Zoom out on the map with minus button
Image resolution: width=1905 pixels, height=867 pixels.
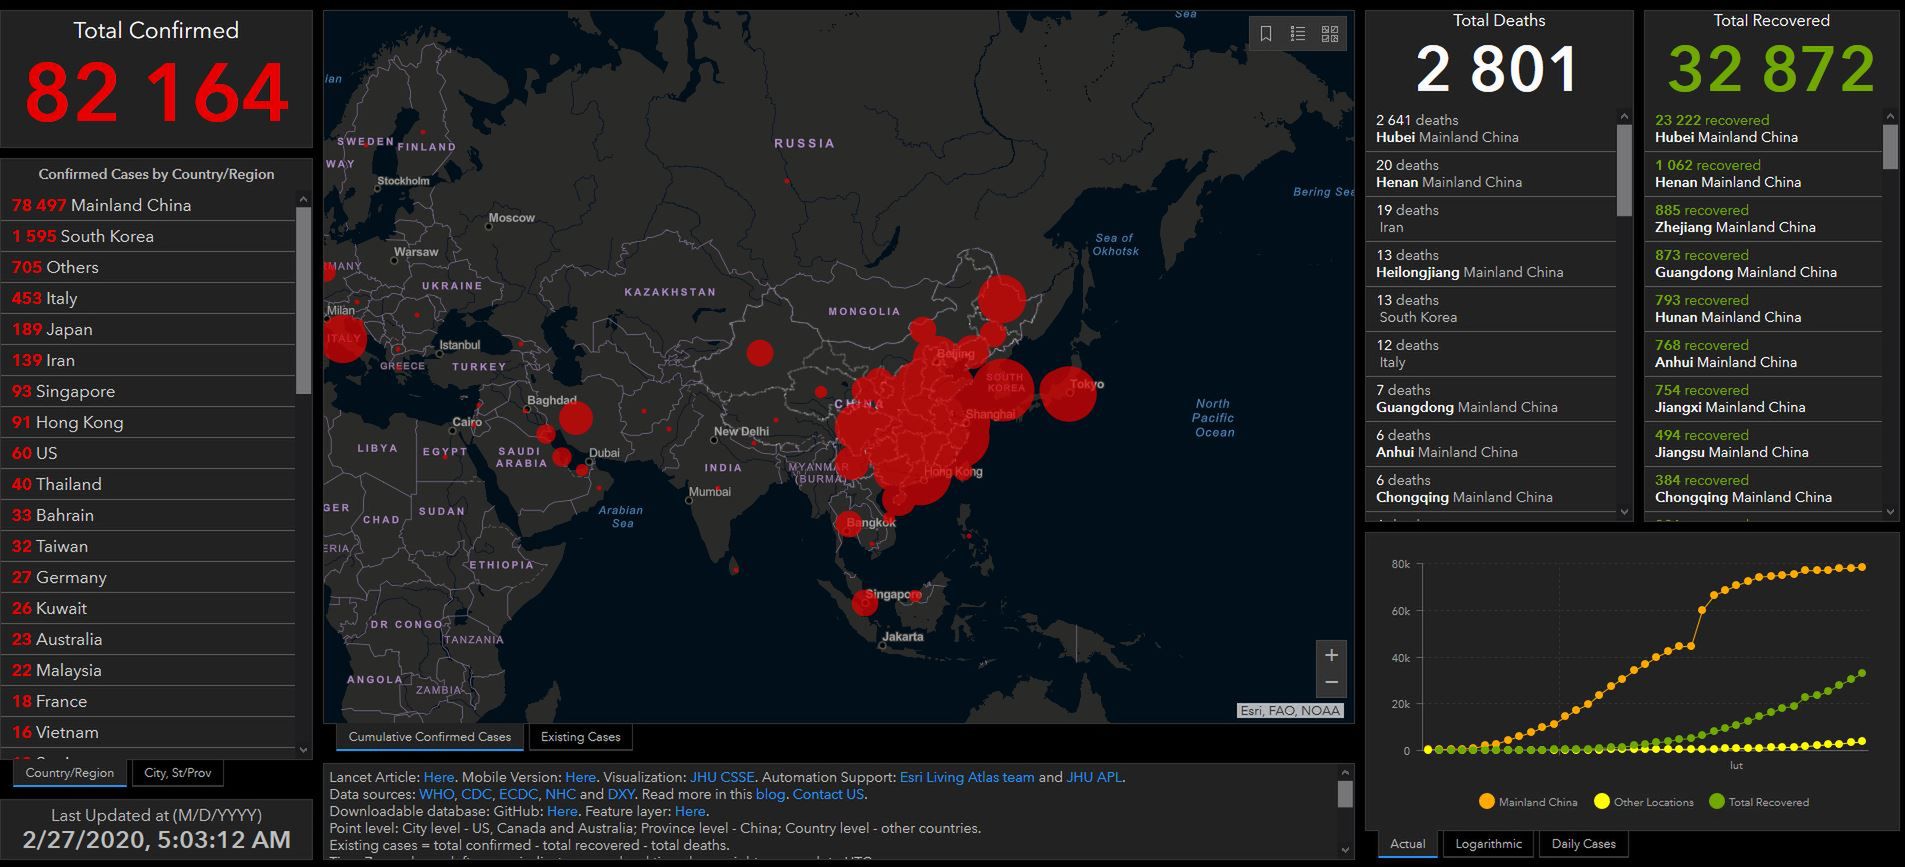(1331, 683)
